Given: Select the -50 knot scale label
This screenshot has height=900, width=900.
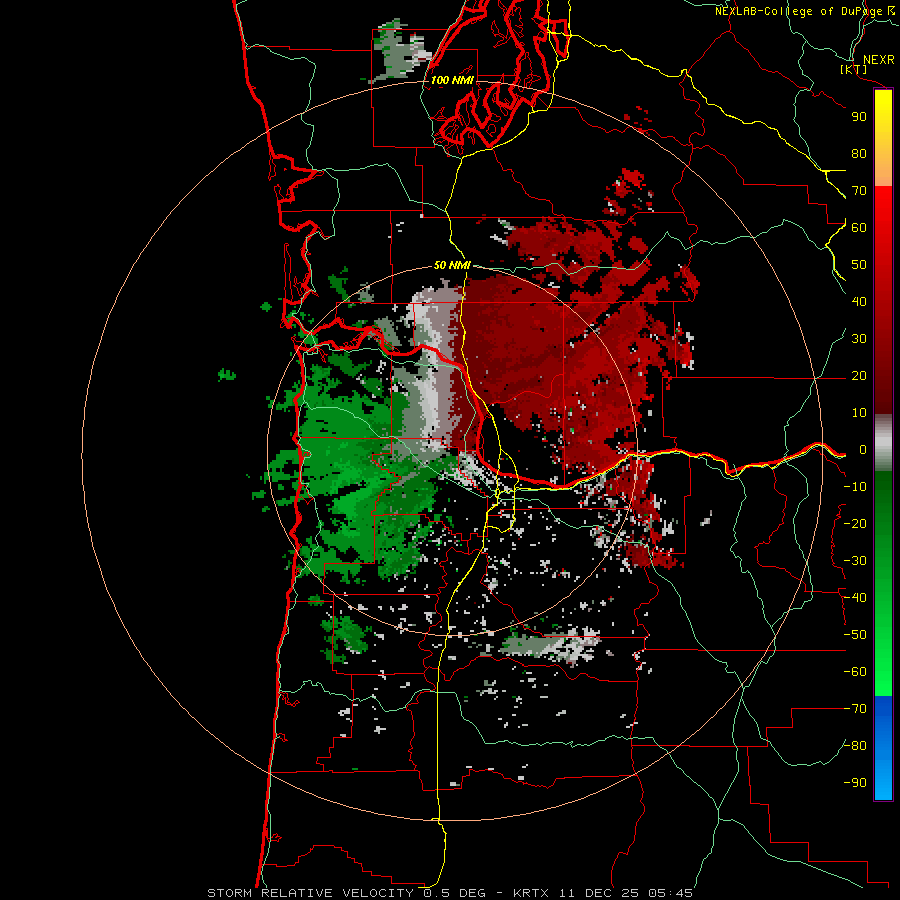Looking at the screenshot, I should (x=855, y=635).
